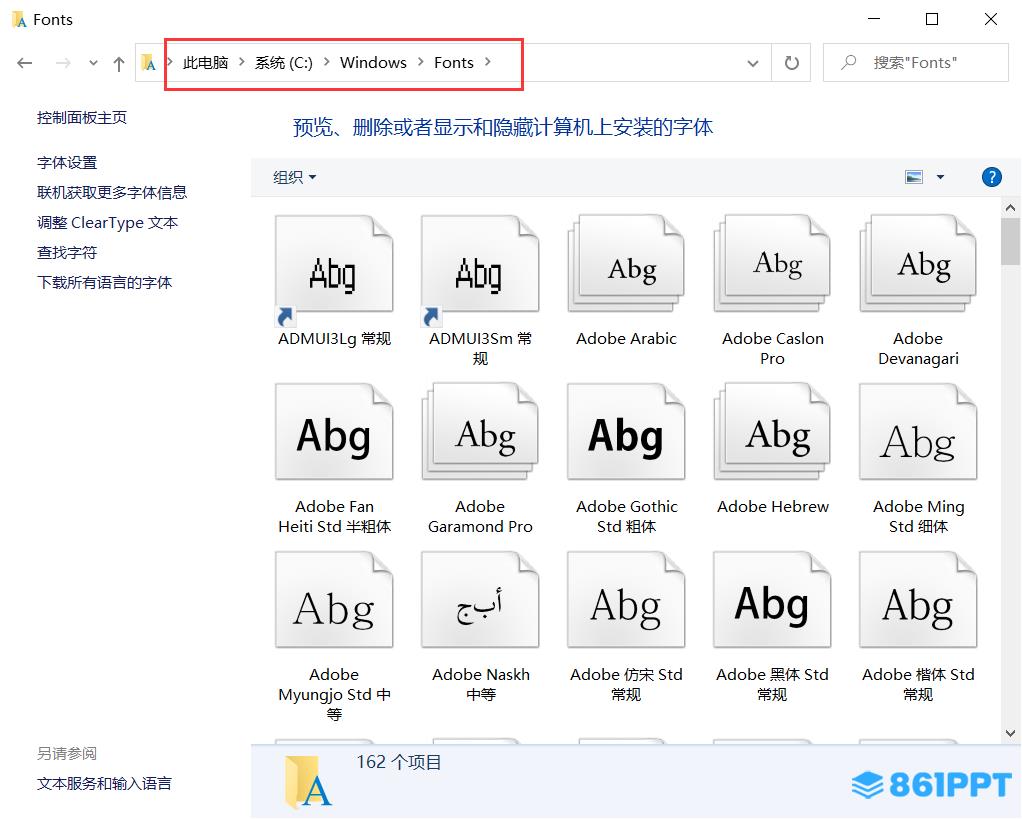Viewport: 1022px width, 819px height.
Task: Click 下载所有语言的字体 link
Action: (105, 283)
